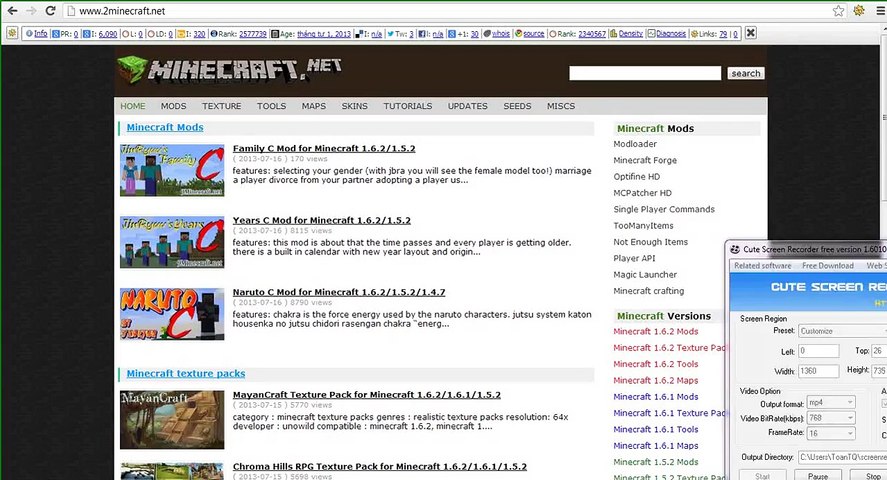Screen dimensions: 887x480
Task: Click the Twitter bird icon in SEO bar
Action: coord(390,34)
